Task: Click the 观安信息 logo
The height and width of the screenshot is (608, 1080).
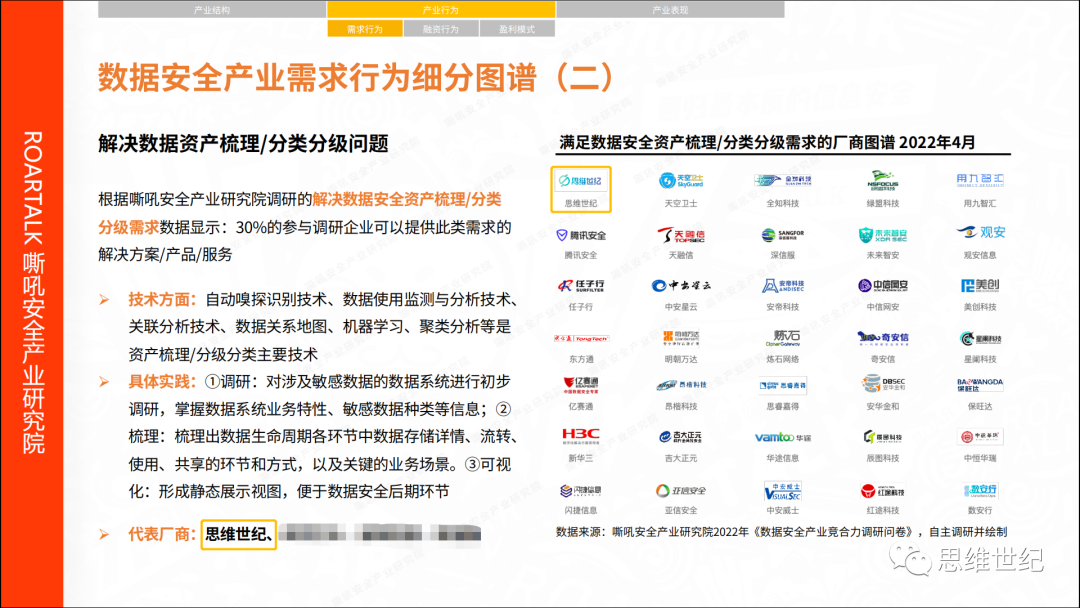Action: point(979,233)
